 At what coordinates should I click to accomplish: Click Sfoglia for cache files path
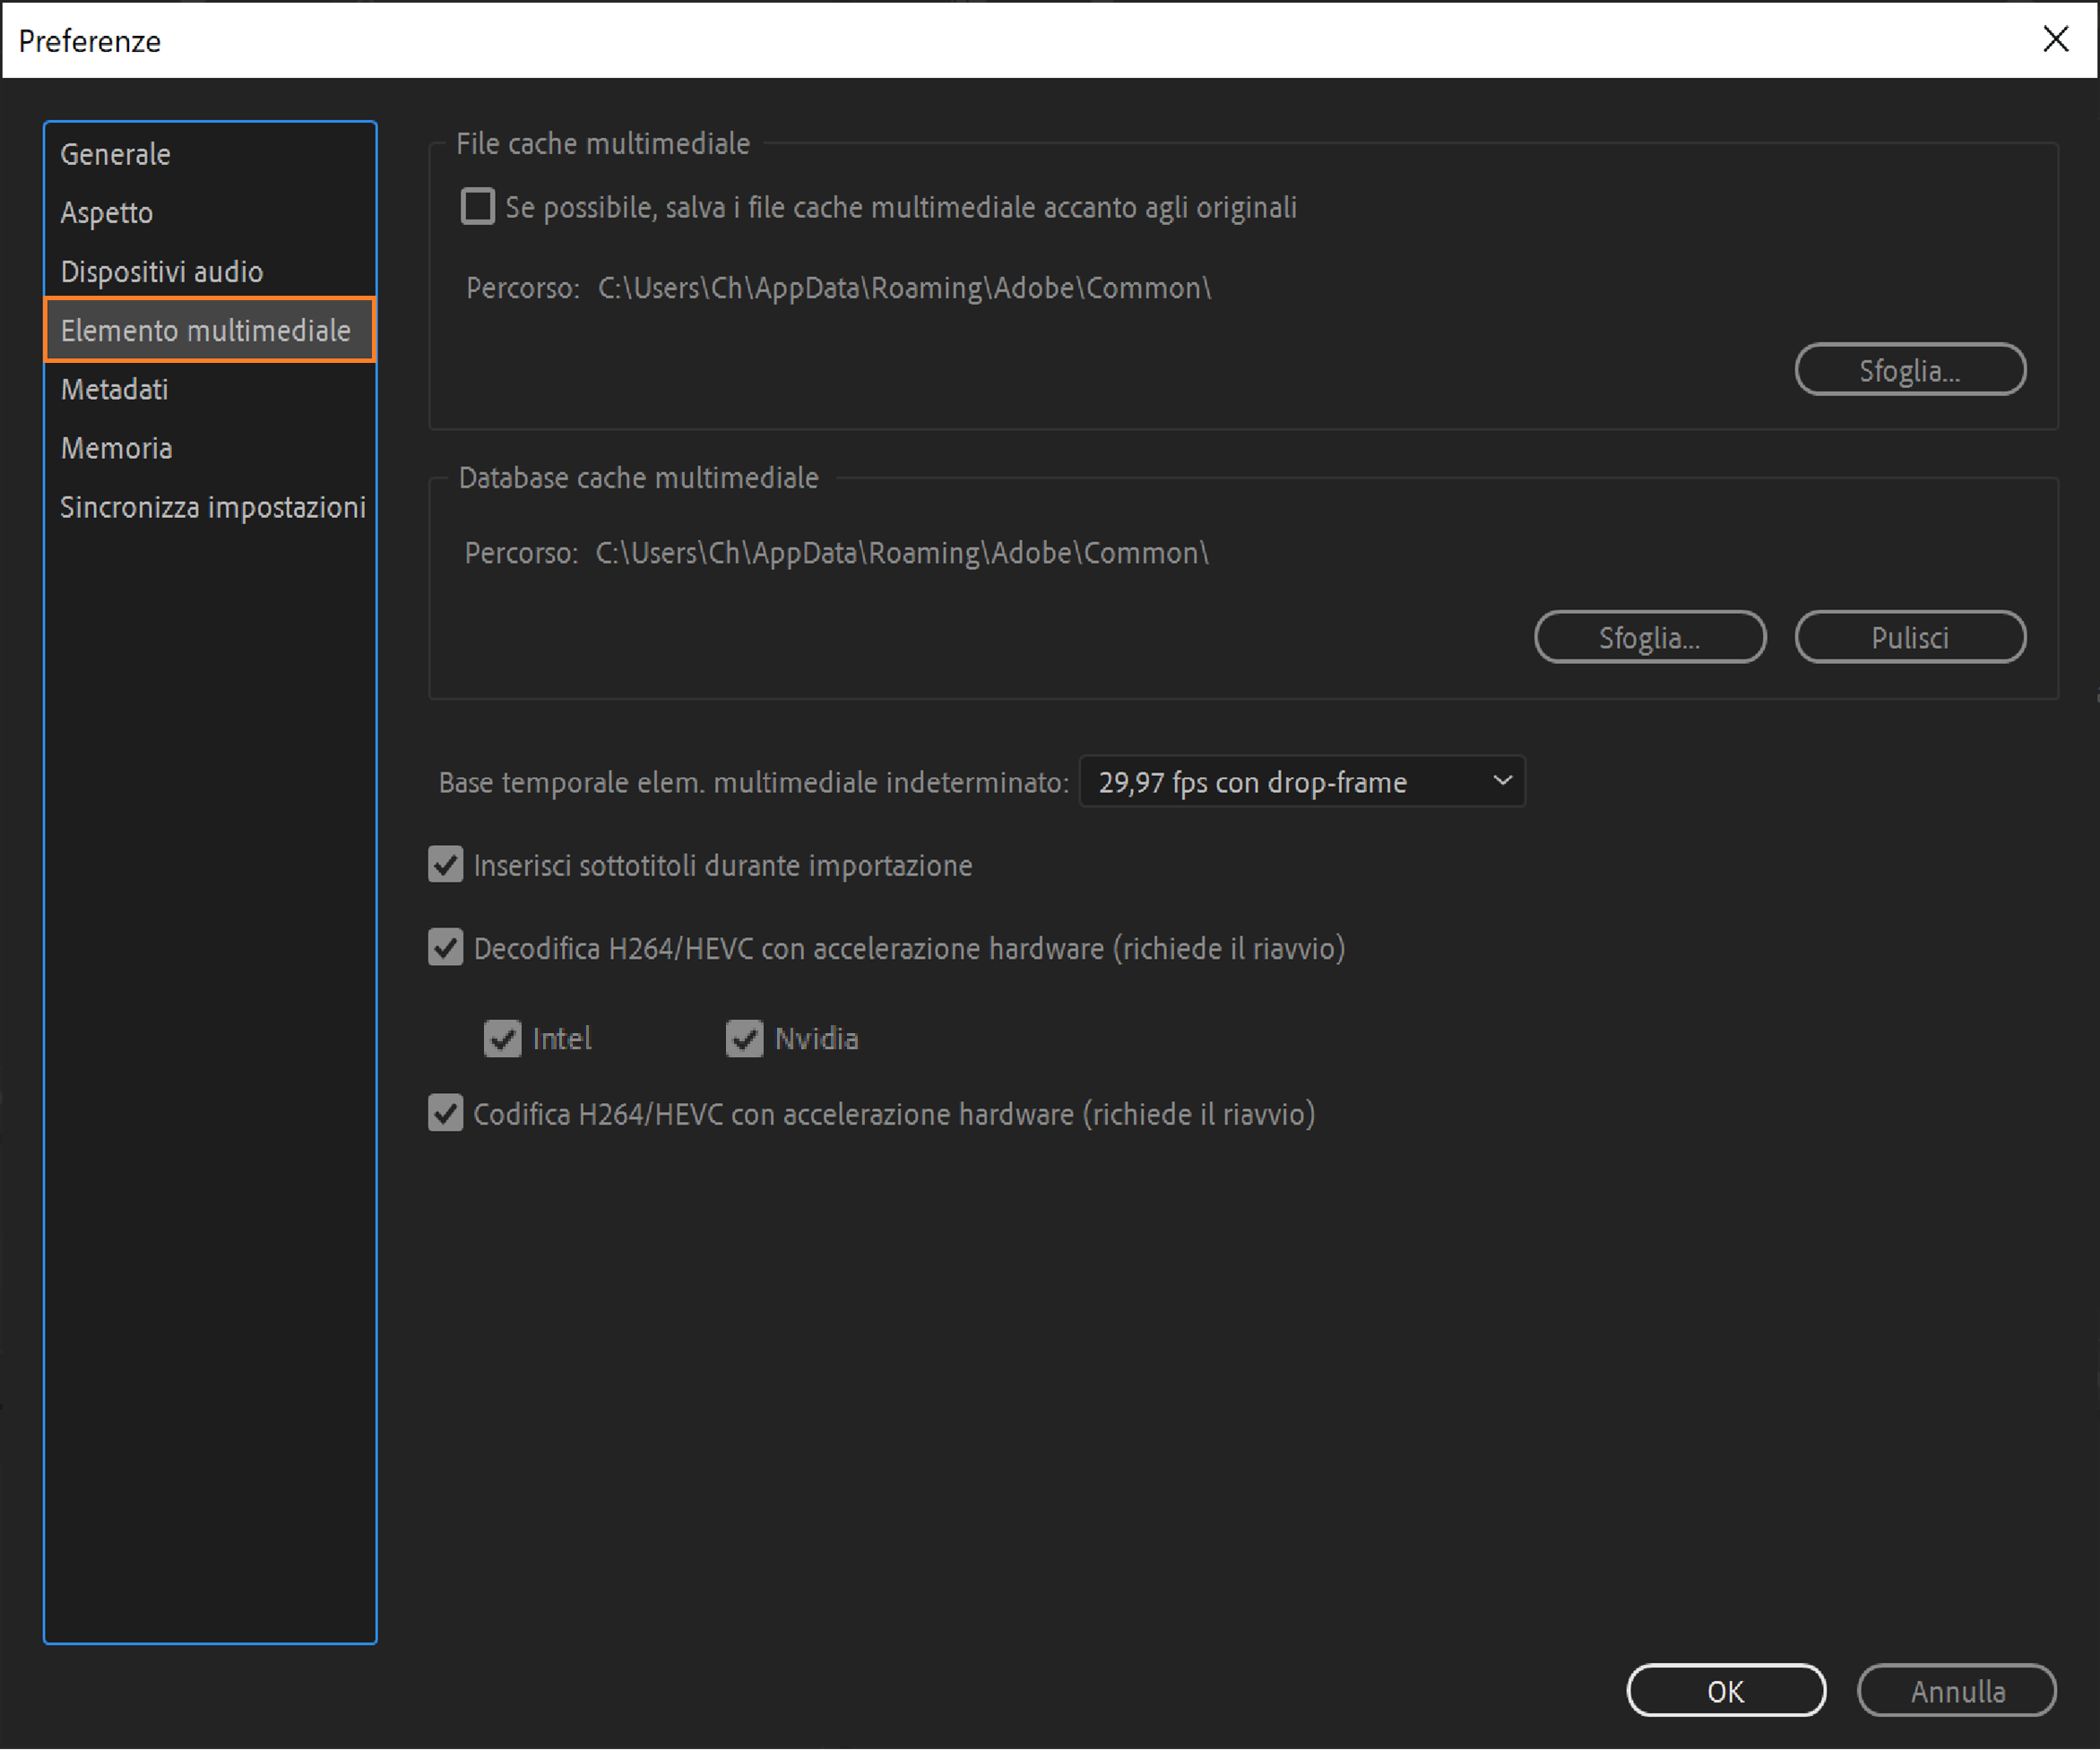1909,370
